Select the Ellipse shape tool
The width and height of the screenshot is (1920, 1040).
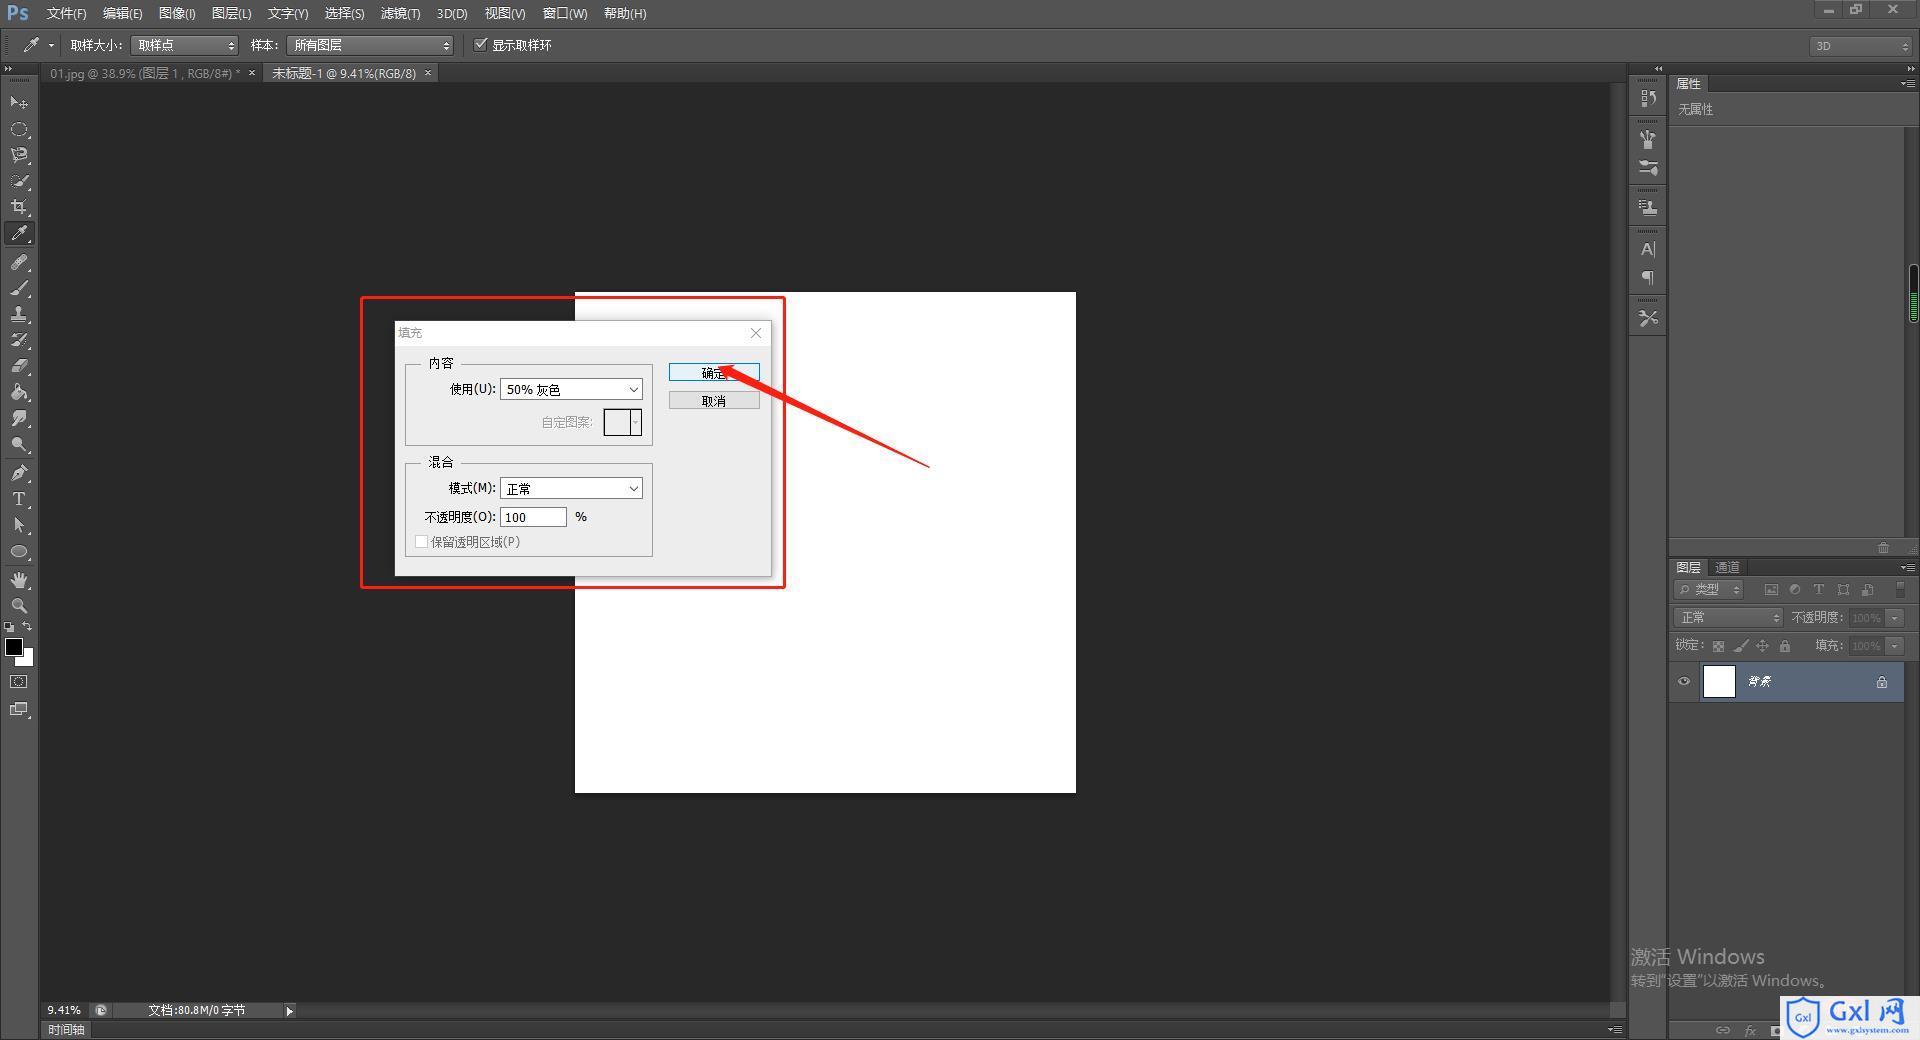pos(19,551)
